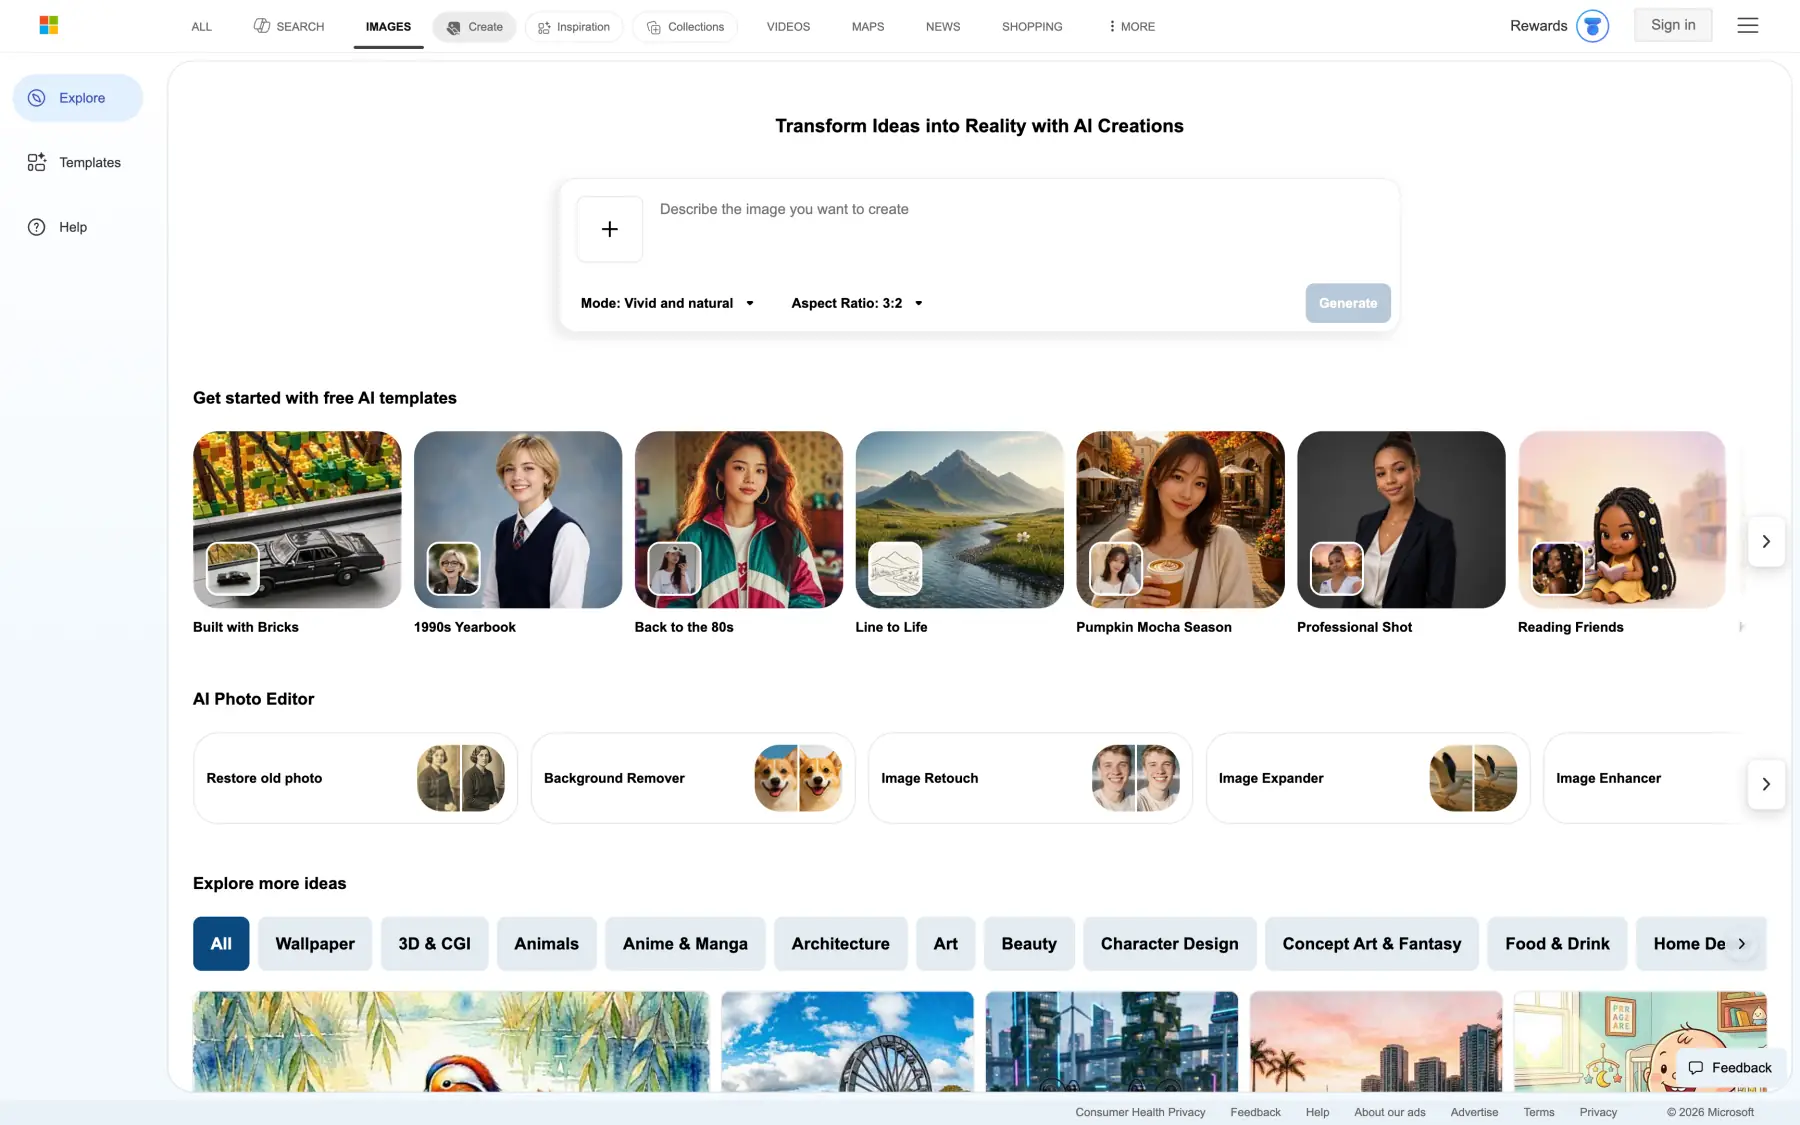Go to the MAPS tab
Viewport: 1800px width, 1125px height.
point(868,27)
